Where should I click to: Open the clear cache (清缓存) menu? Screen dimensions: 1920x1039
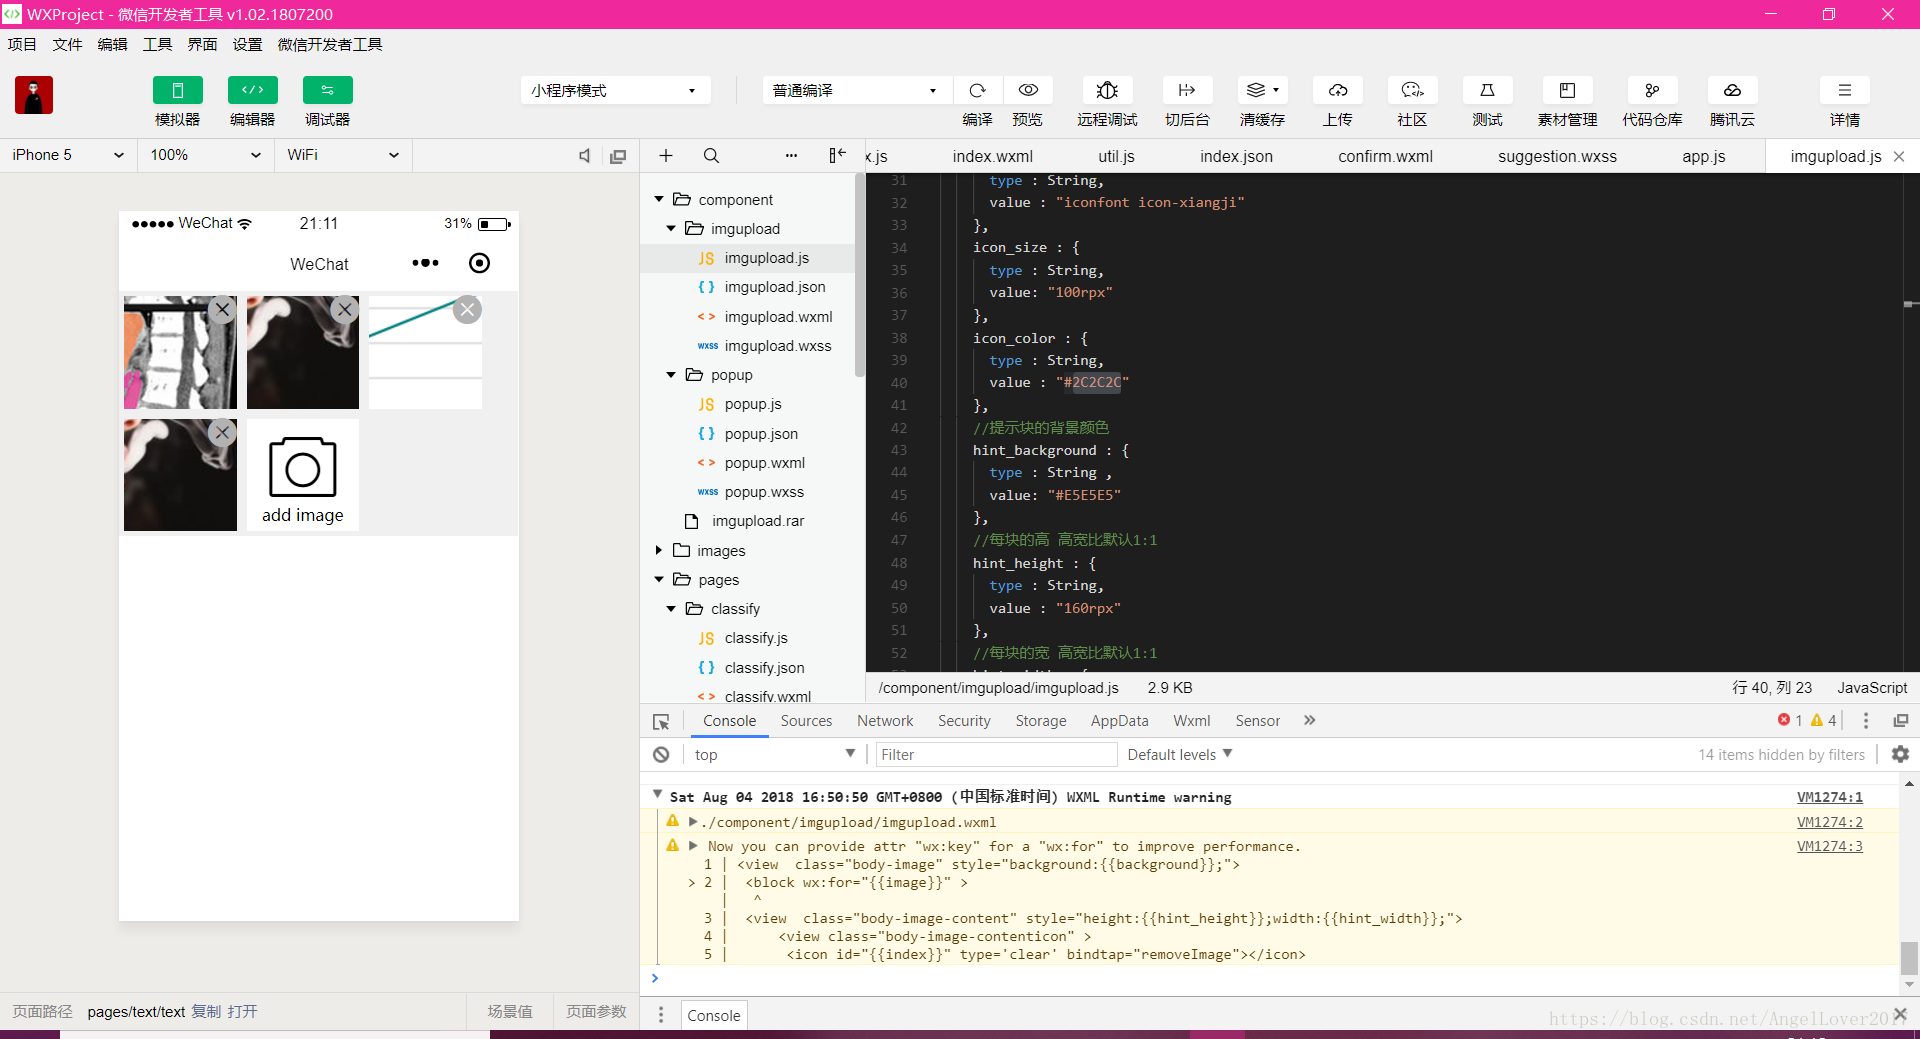(x=1262, y=90)
